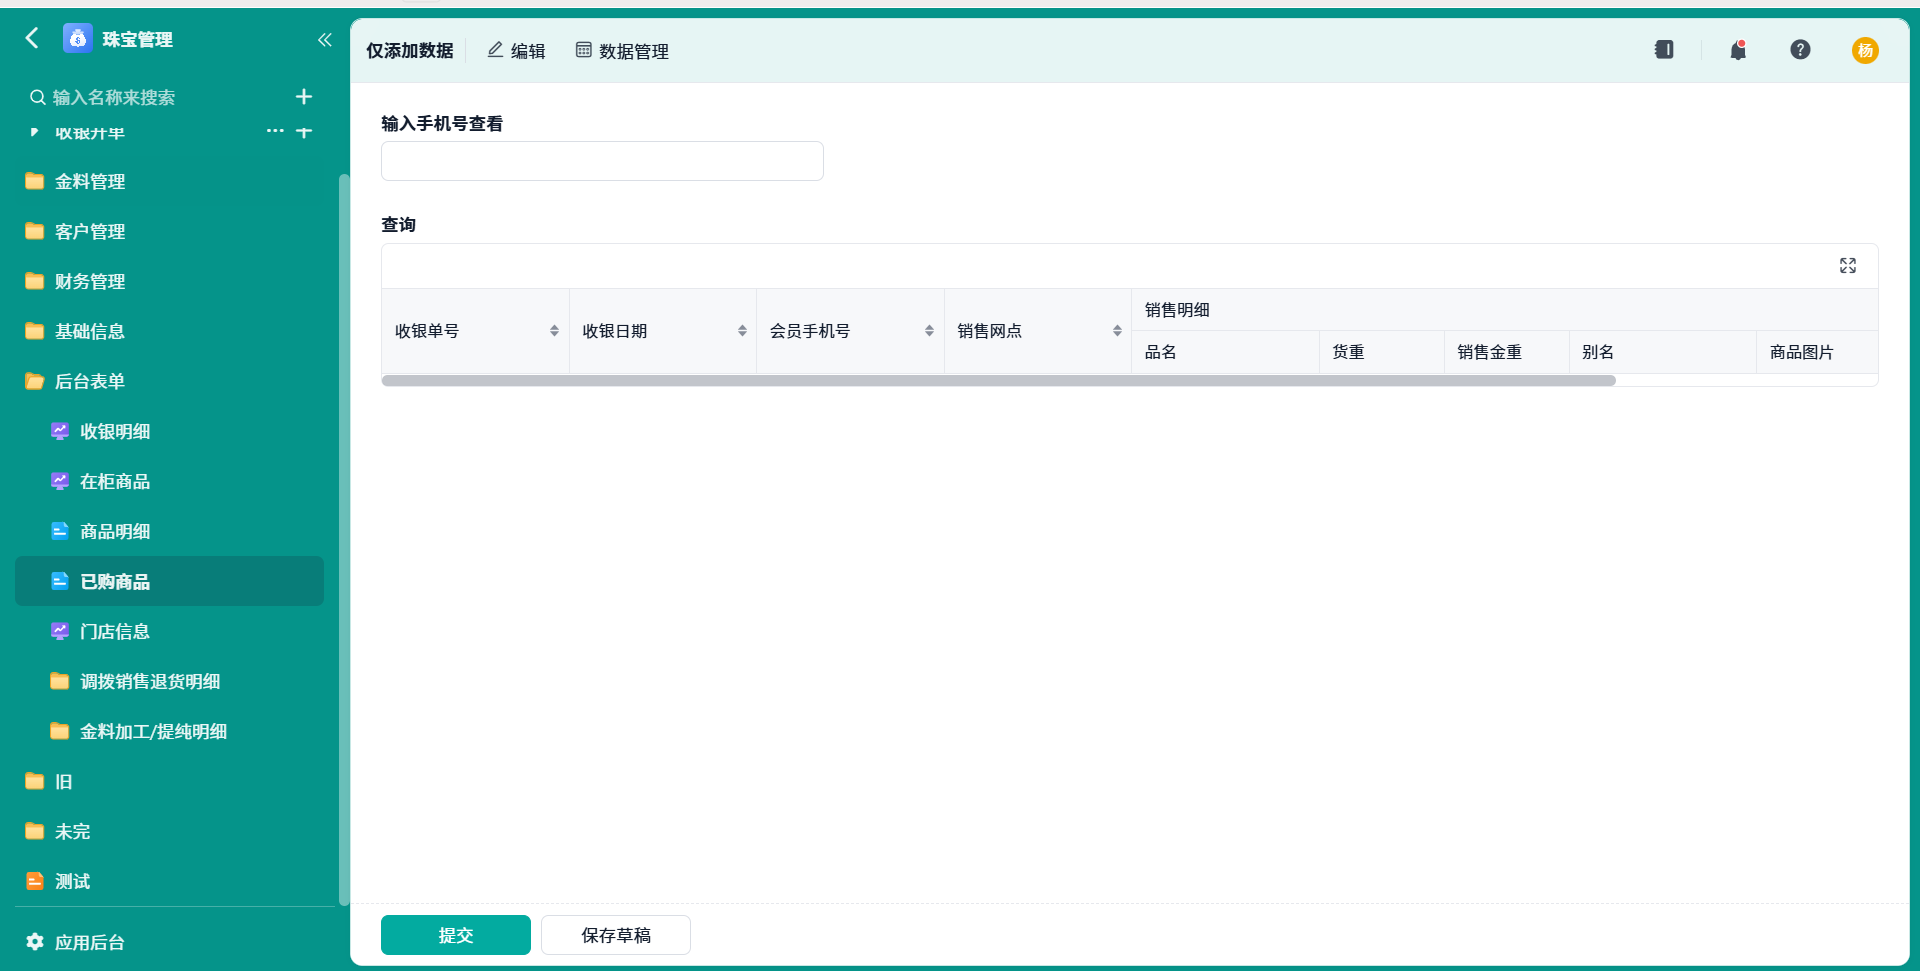Sort by 销售网点 column arrows

coord(1117,331)
